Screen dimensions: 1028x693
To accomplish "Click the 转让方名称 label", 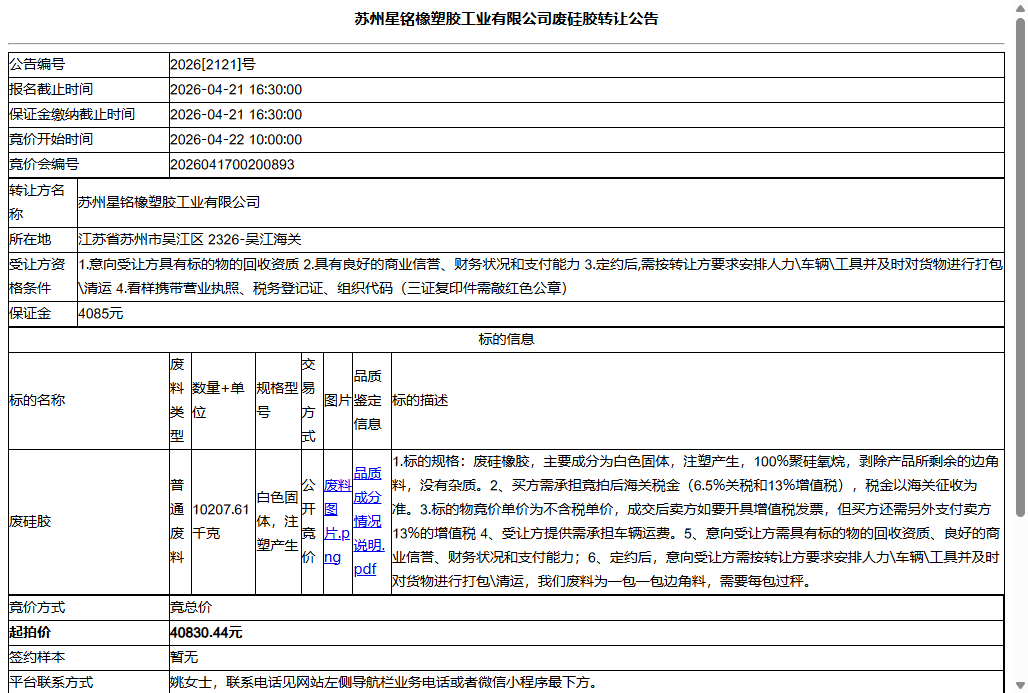I will [x=37, y=202].
